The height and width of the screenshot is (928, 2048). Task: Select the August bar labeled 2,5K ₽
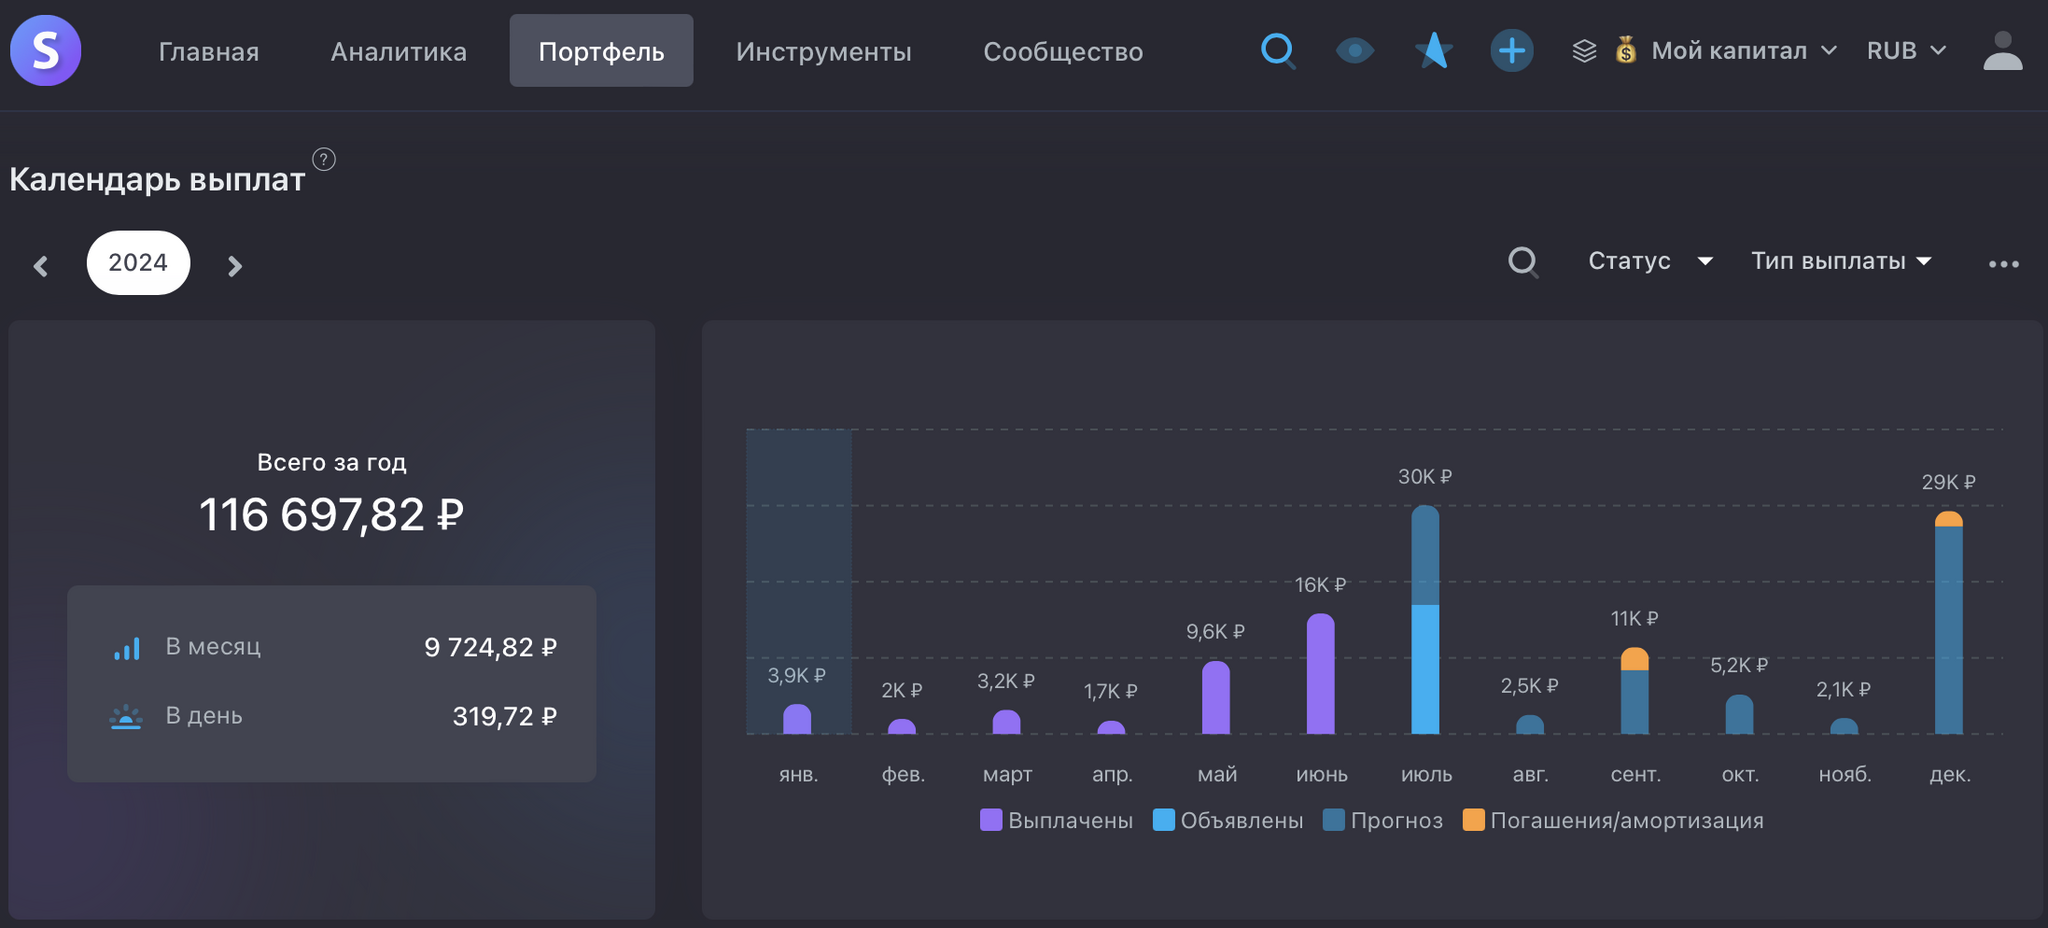[1530, 724]
